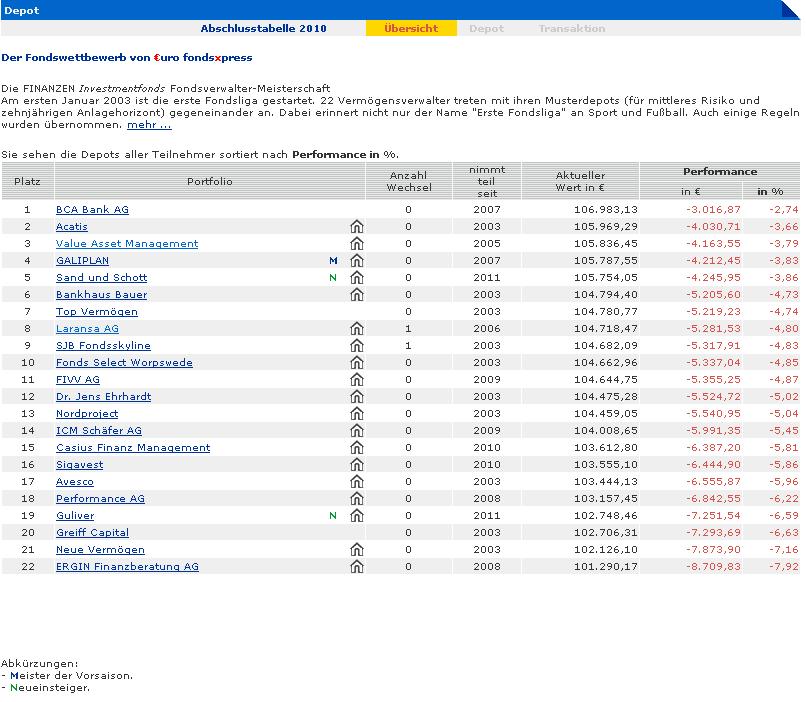Click the Bankhaus Bauer house icon
806x702 pixels.
pyautogui.click(x=356, y=295)
